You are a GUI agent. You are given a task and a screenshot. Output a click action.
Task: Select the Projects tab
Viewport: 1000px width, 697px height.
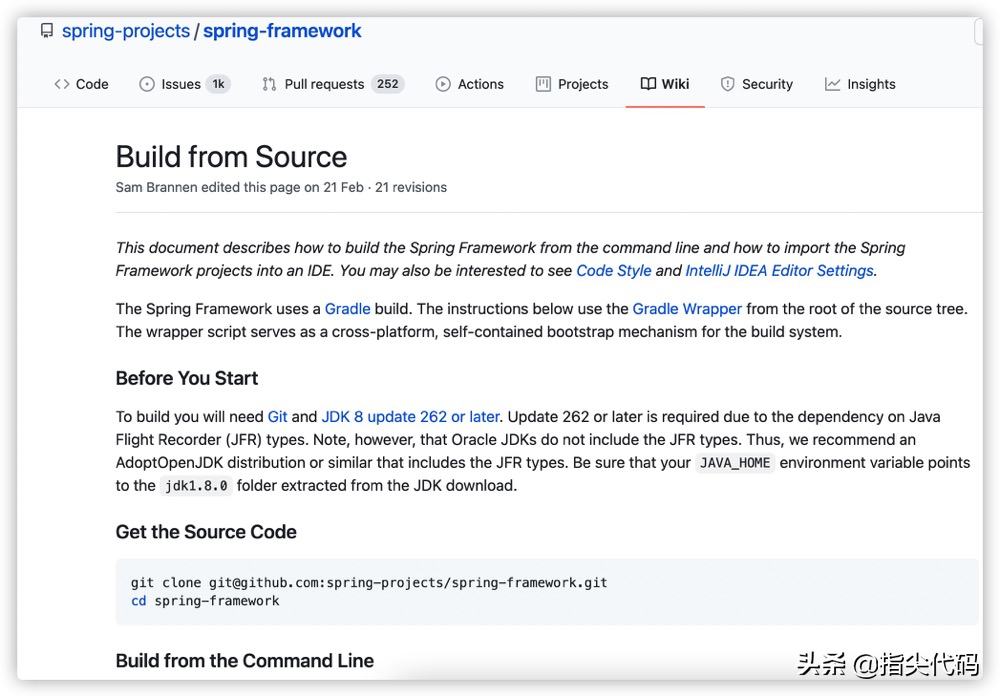pos(572,84)
